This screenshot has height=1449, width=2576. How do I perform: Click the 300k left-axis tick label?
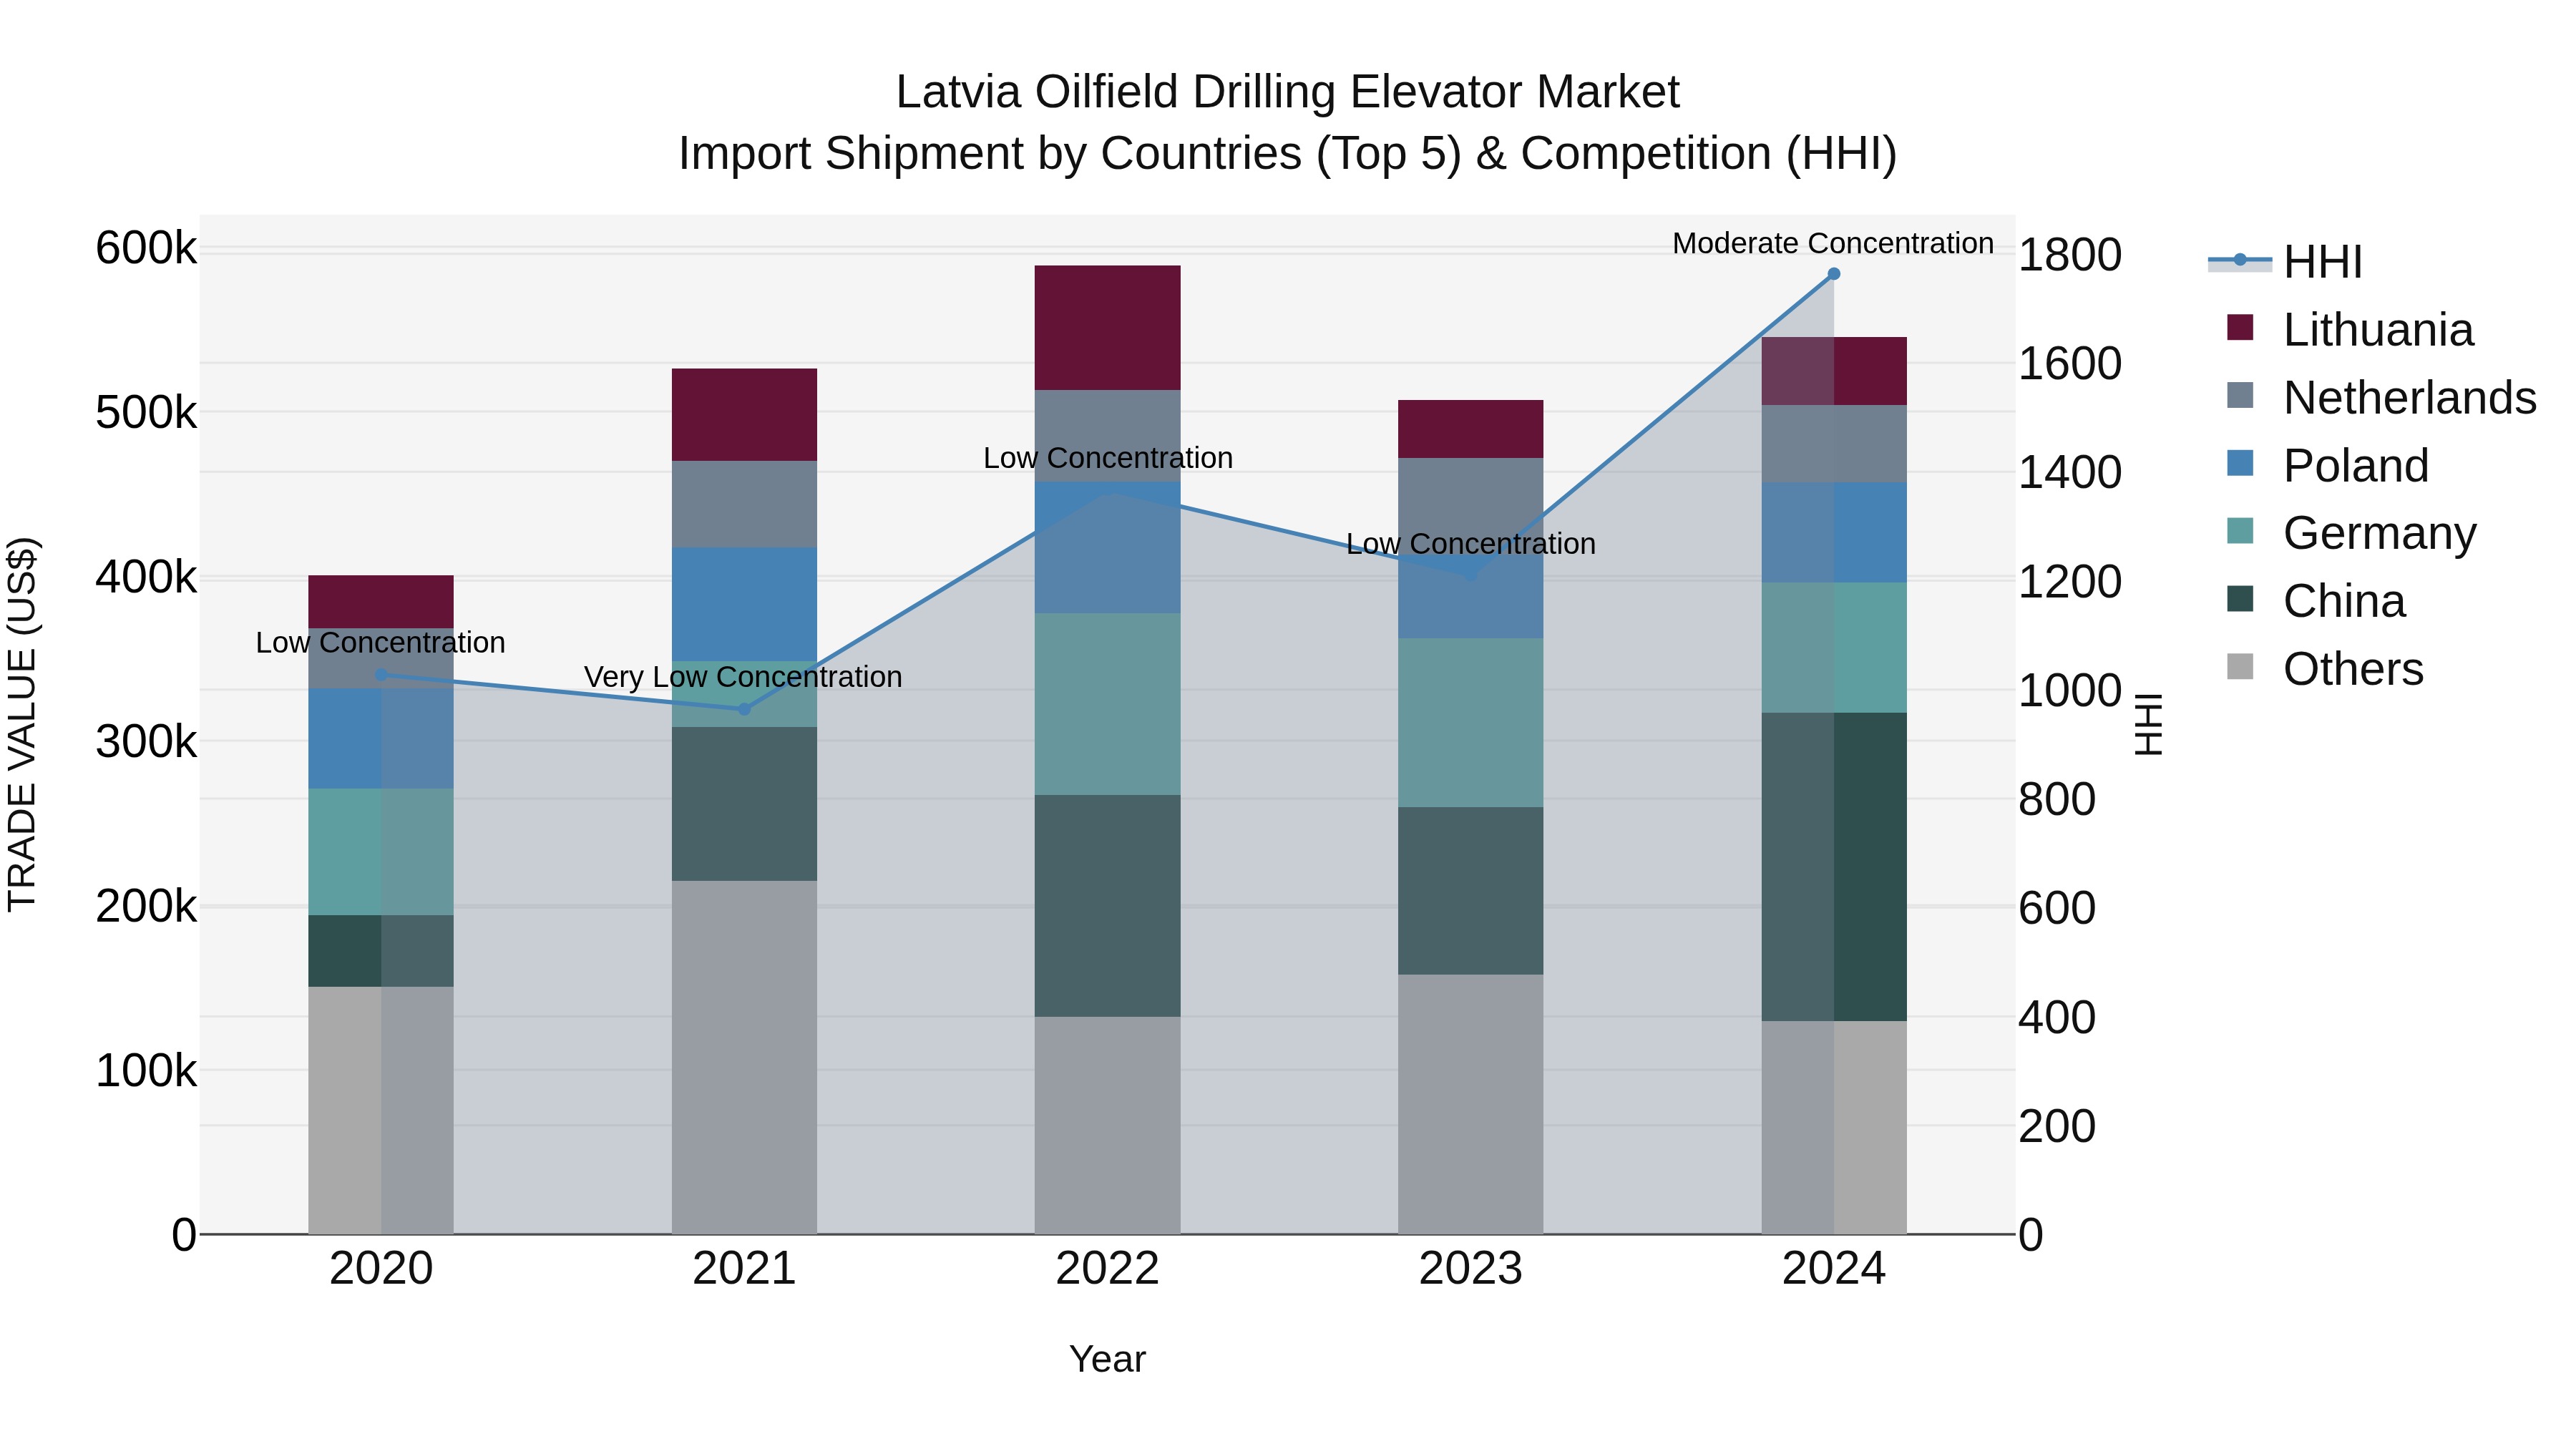click(146, 742)
